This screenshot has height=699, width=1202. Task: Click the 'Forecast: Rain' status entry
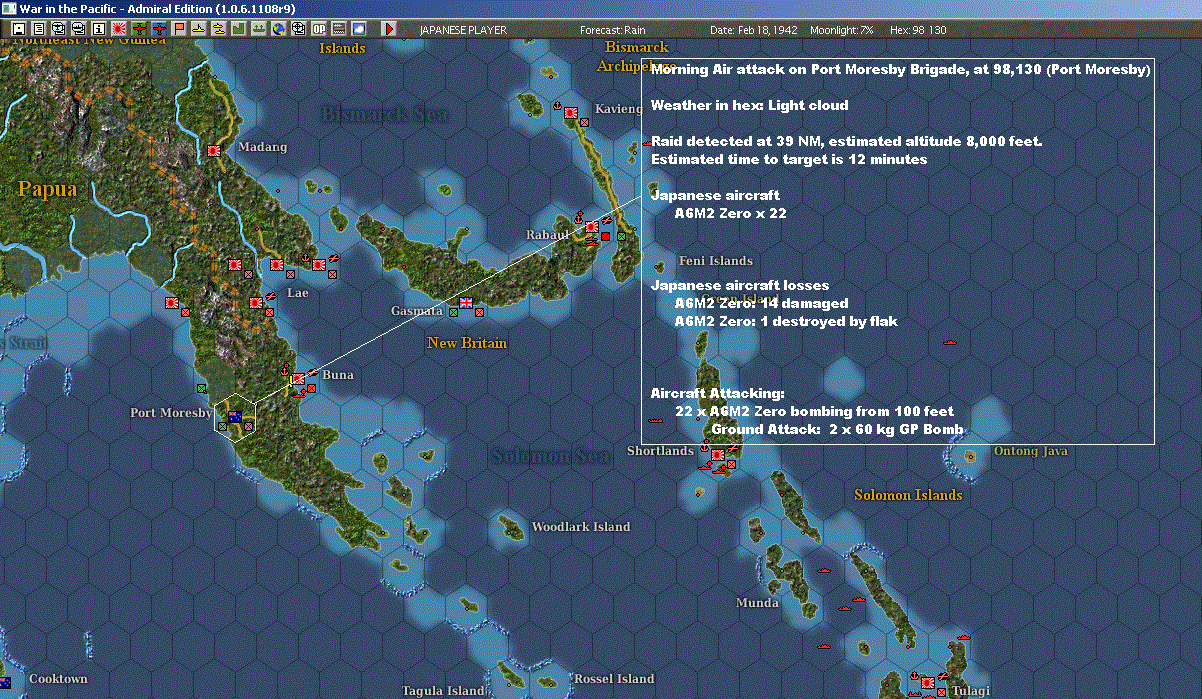point(613,30)
